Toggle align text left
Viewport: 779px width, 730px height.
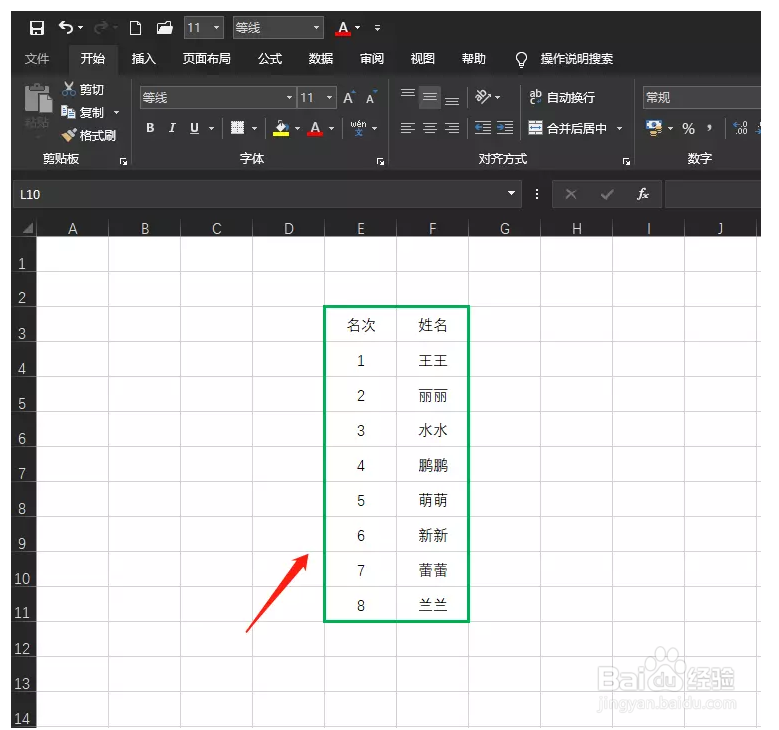click(x=408, y=128)
